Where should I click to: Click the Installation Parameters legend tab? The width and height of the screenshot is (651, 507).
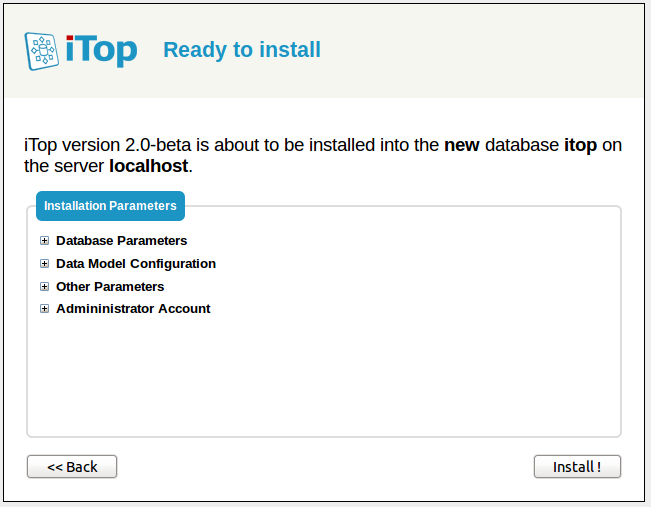pos(110,206)
